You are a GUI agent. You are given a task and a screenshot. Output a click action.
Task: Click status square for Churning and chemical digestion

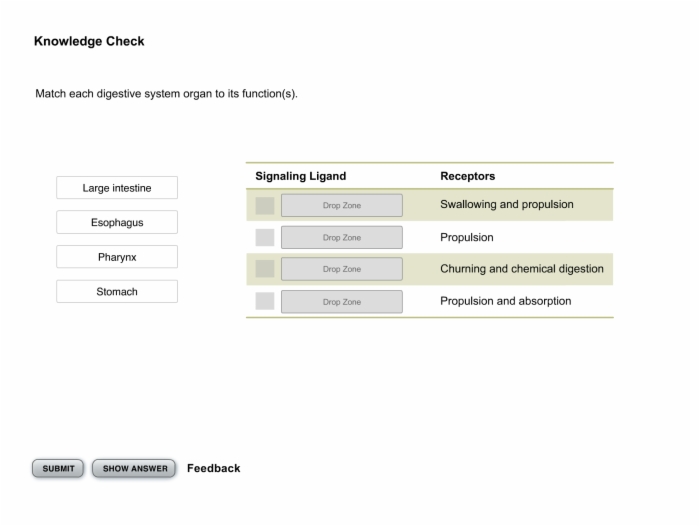click(x=265, y=269)
